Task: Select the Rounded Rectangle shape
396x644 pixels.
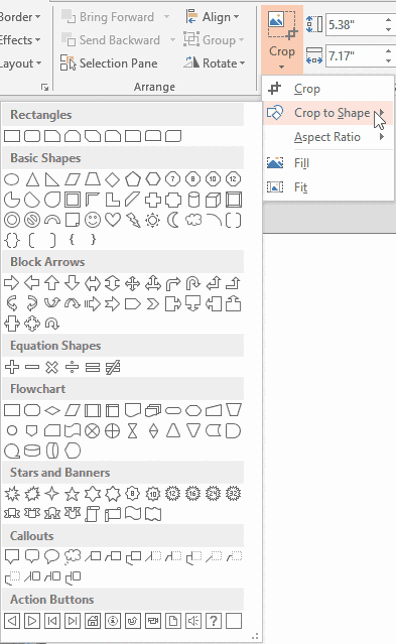Action: click(x=32, y=136)
